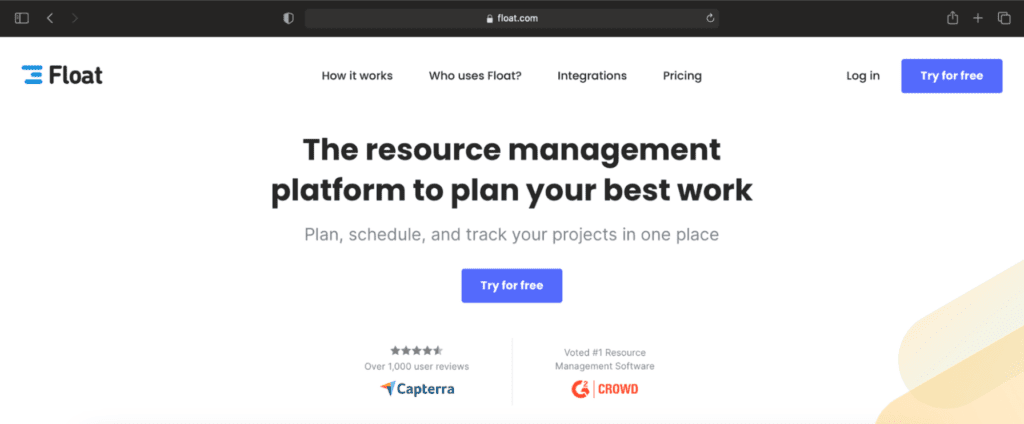Click the Capterra logo
Image resolution: width=1024 pixels, height=424 pixels.
tap(417, 388)
